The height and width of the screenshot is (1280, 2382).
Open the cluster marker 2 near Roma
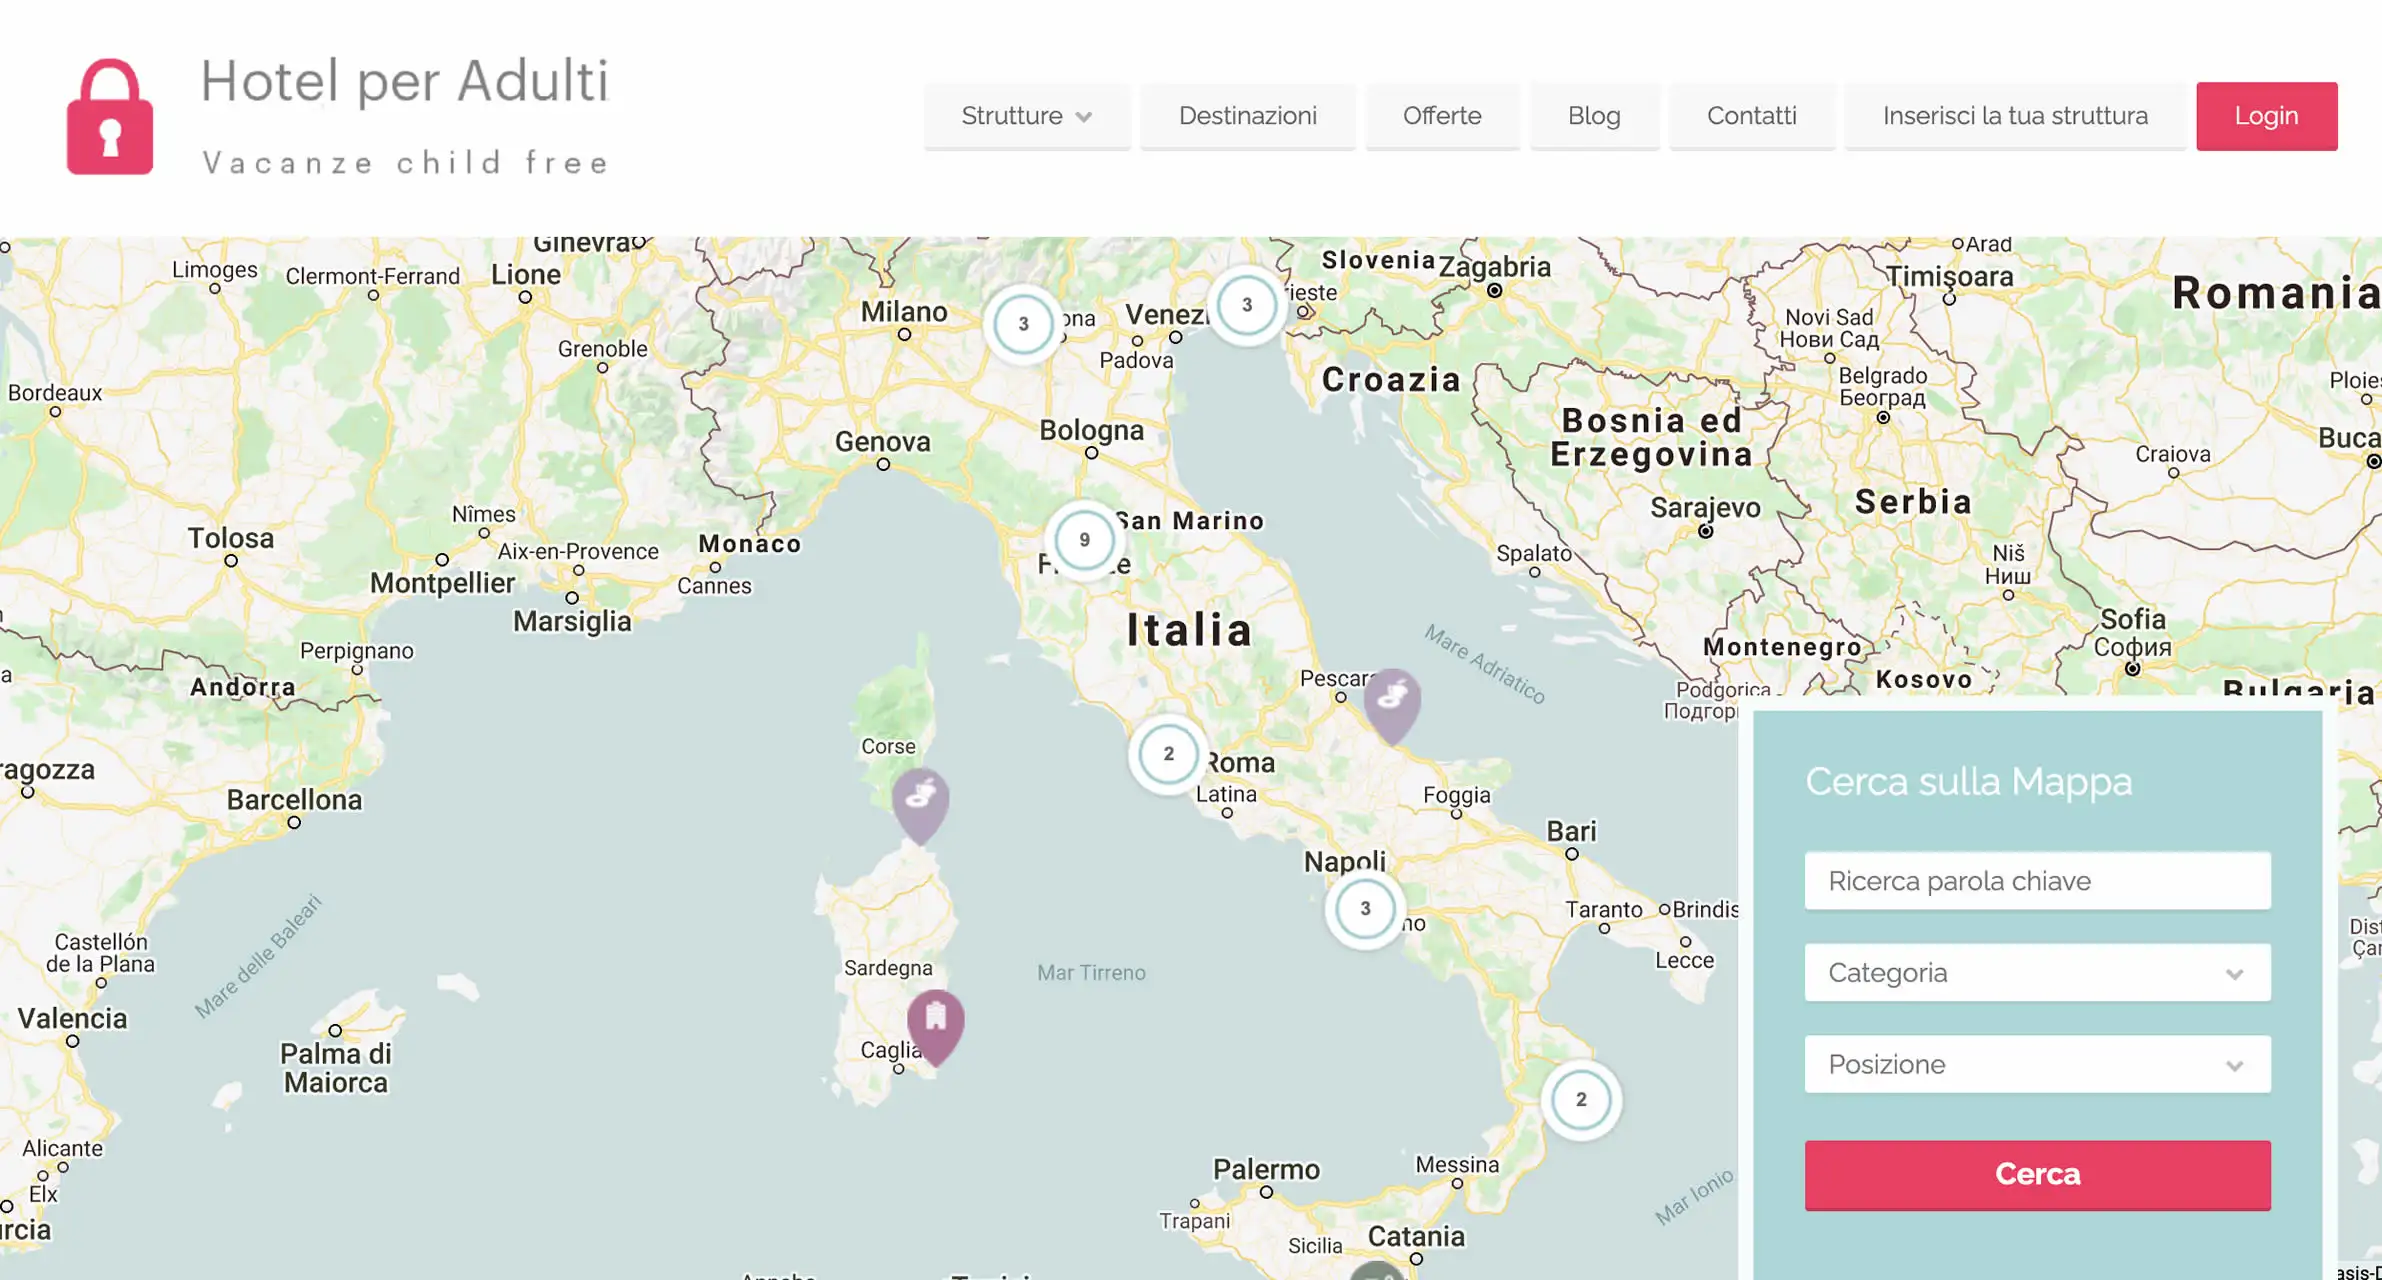(x=1168, y=754)
